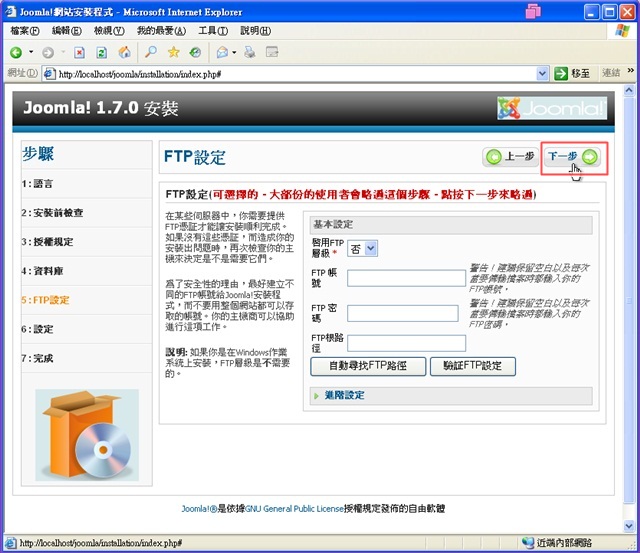Expand the toolbar overflow chevron
The image size is (640, 553).
pyautogui.click(x=631, y=70)
